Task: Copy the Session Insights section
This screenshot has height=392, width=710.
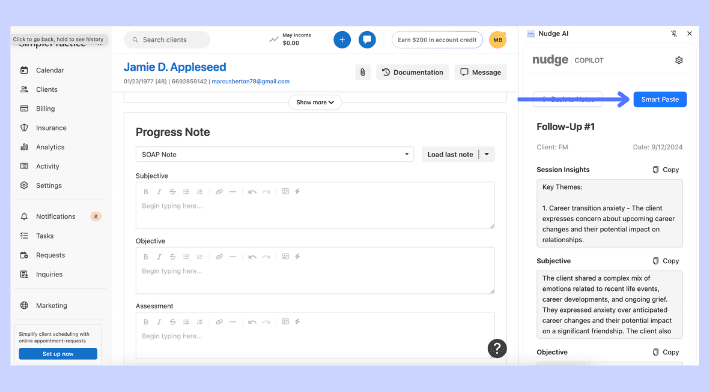Action: click(666, 170)
